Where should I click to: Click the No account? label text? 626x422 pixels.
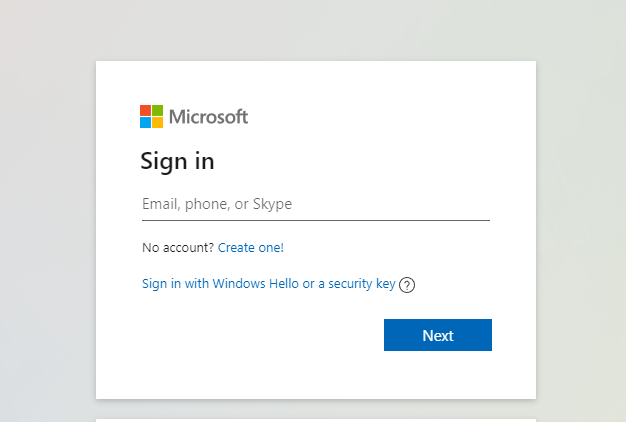tap(178, 248)
